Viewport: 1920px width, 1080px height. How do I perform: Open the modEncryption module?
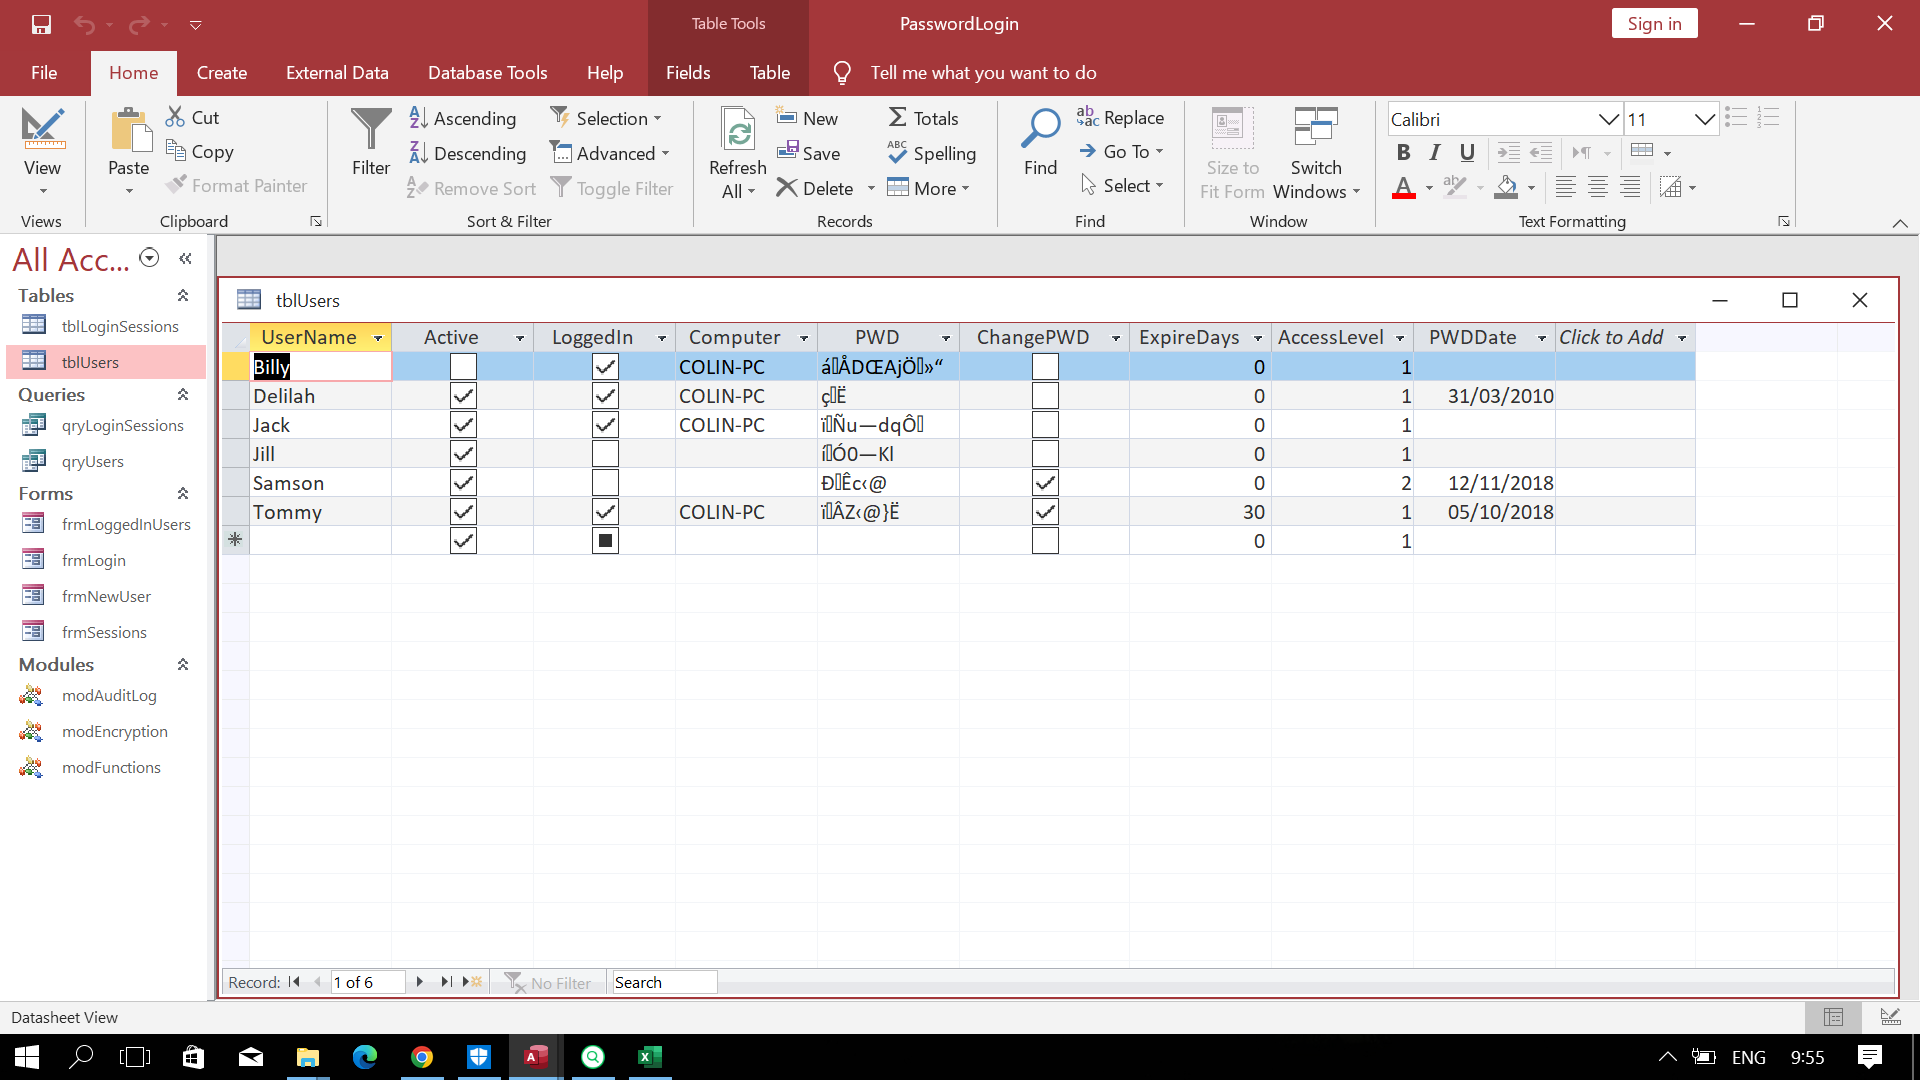(114, 731)
